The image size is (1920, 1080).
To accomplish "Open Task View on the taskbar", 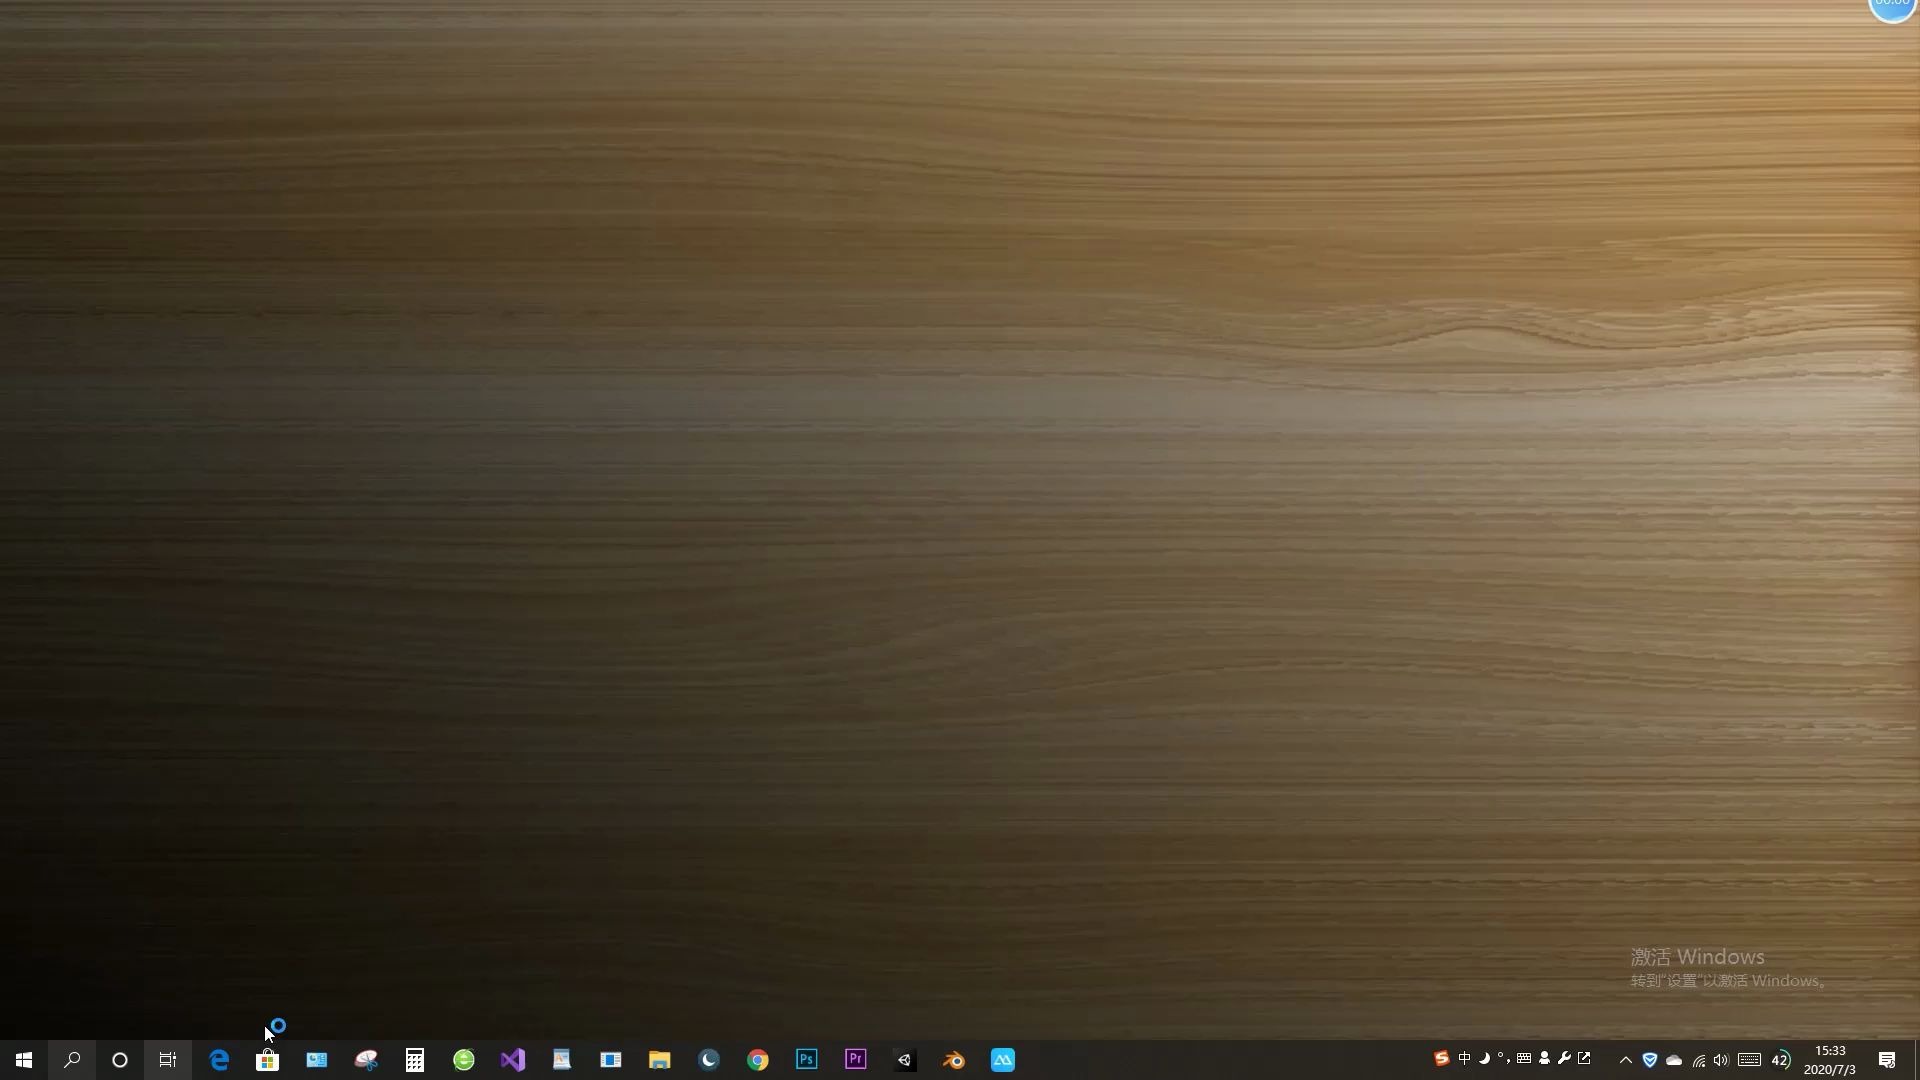I will pyautogui.click(x=168, y=1060).
